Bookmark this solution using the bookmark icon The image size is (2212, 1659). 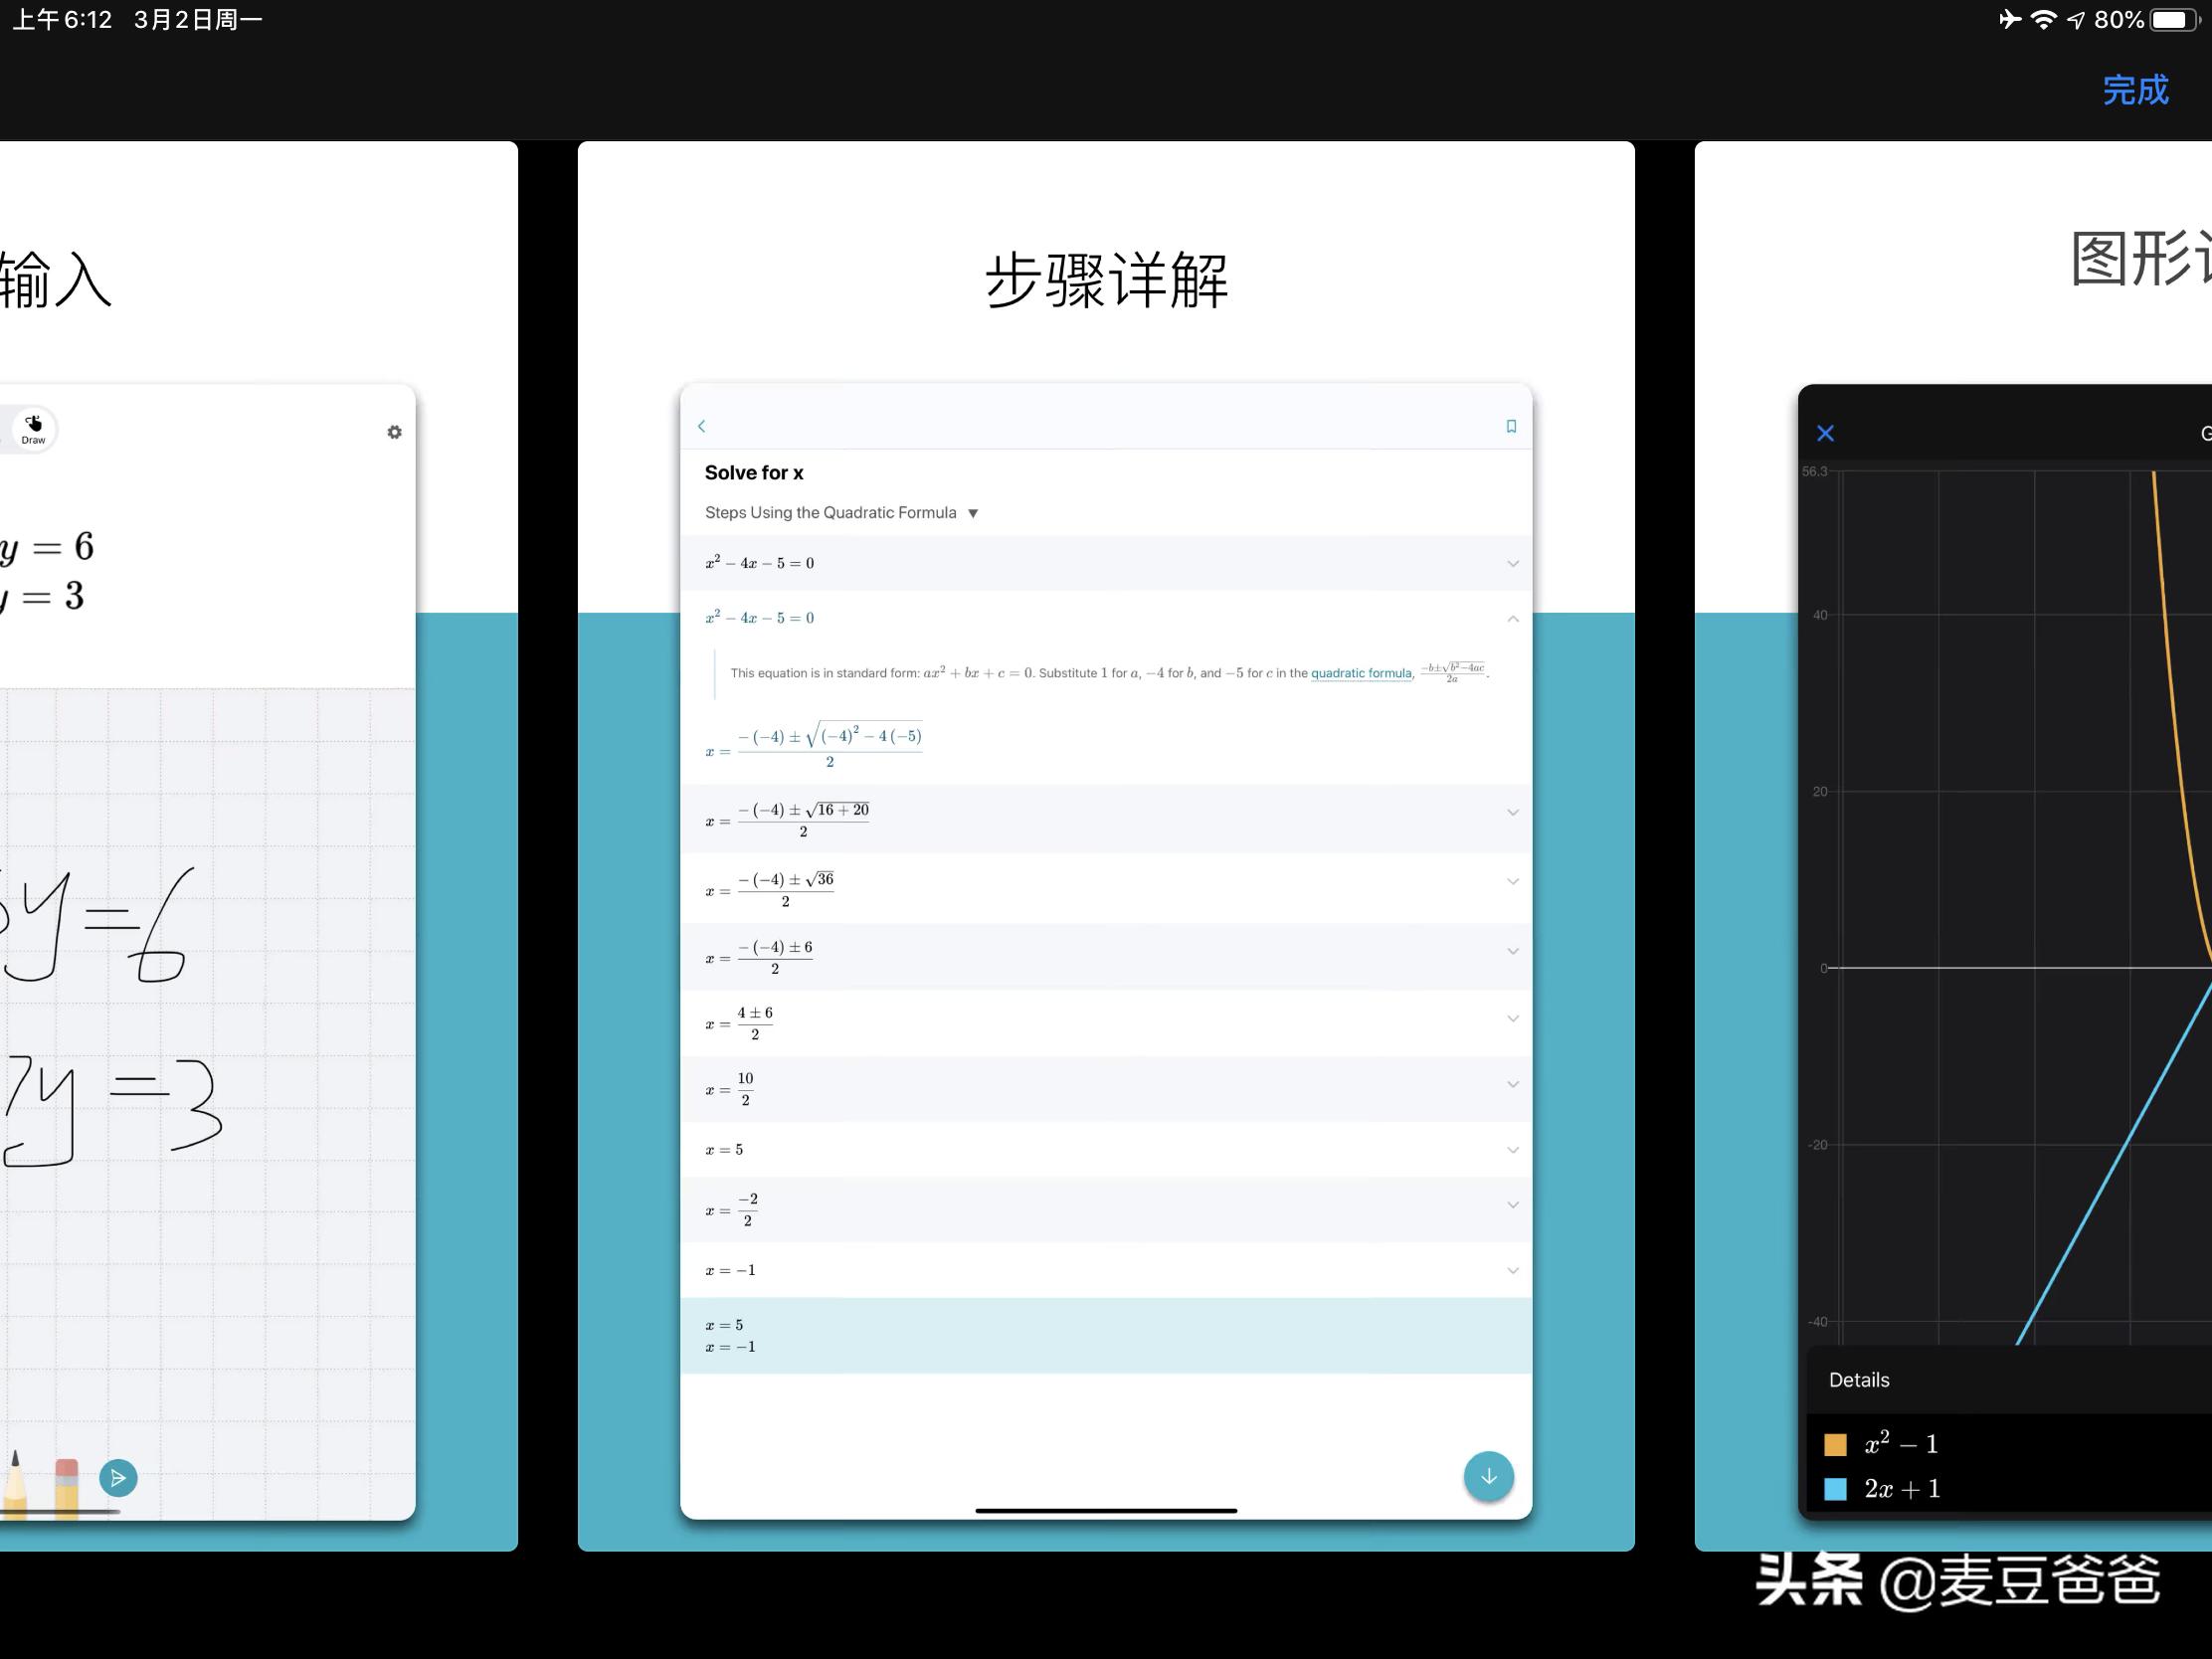pyautogui.click(x=1511, y=425)
